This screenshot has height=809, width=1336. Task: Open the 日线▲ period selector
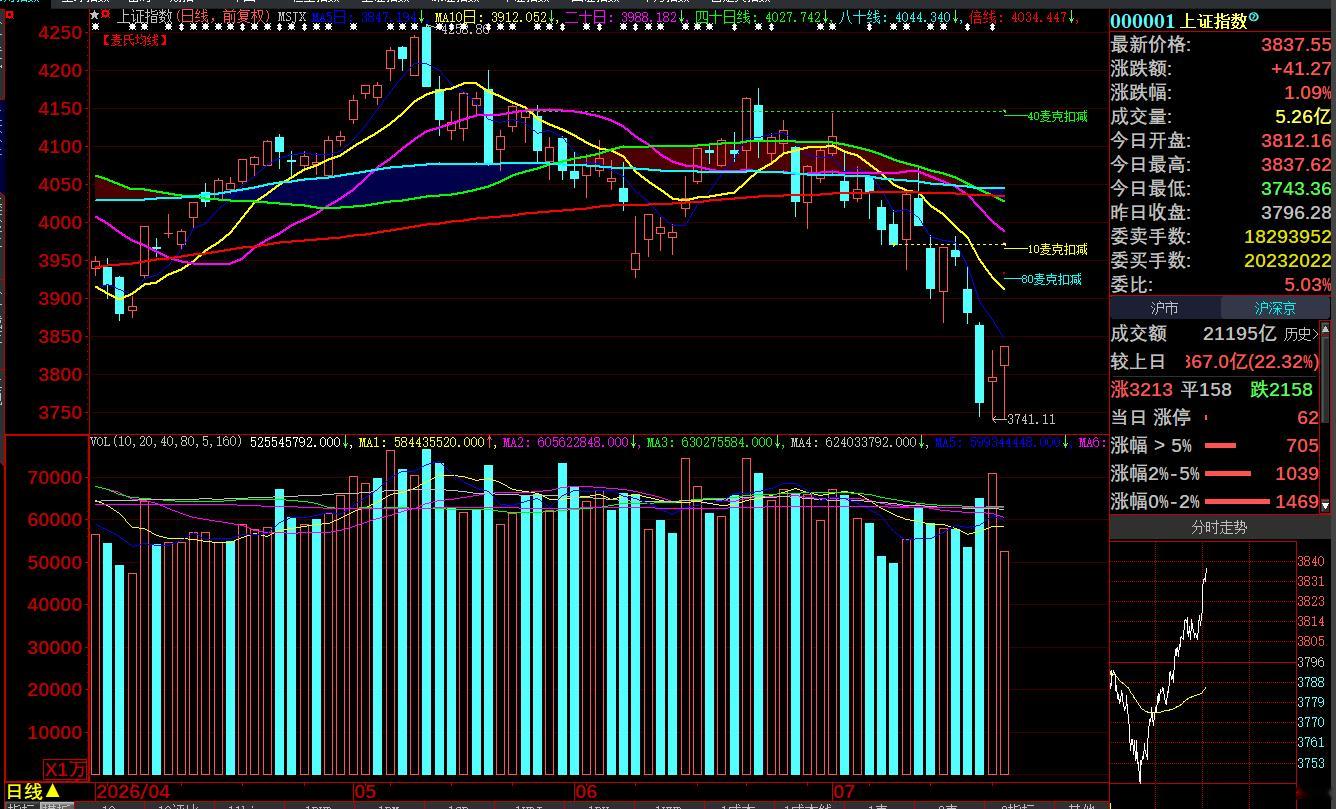coord(33,792)
